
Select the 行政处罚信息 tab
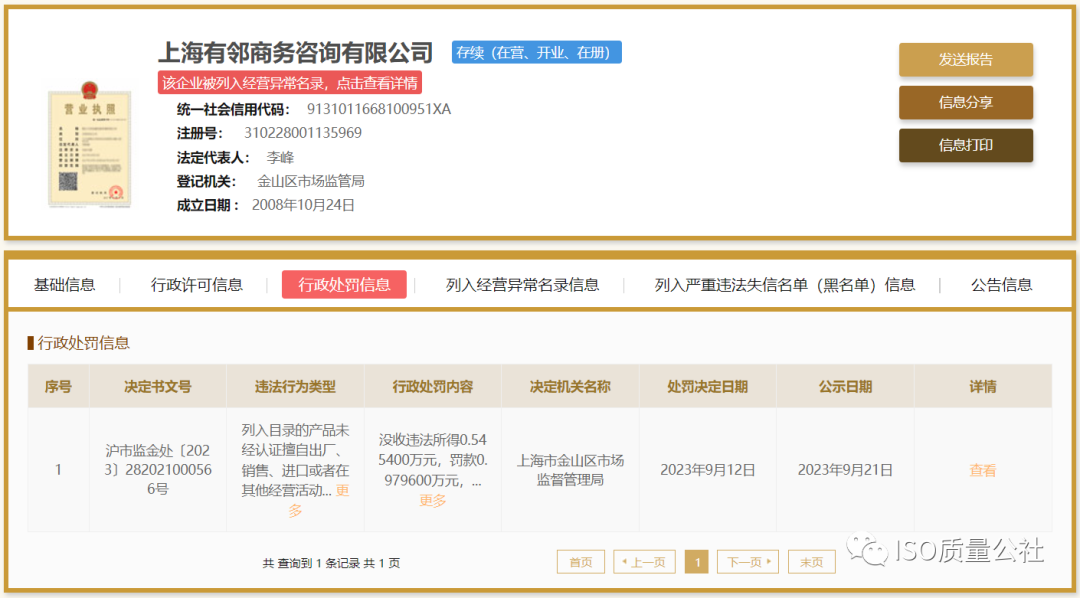point(344,284)
